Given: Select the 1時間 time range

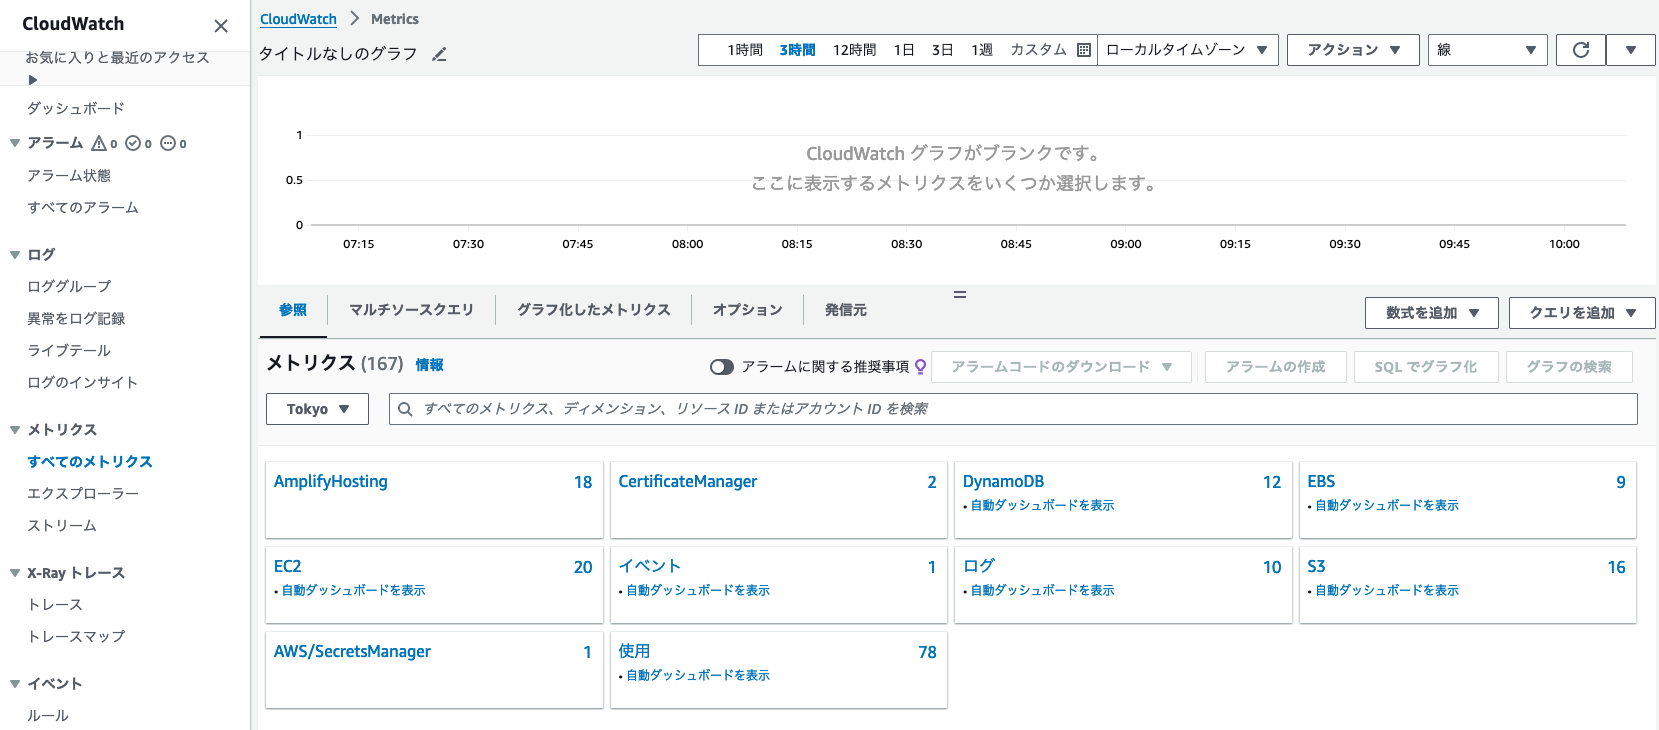Looking at the screenshot, I should pos(745,50).
